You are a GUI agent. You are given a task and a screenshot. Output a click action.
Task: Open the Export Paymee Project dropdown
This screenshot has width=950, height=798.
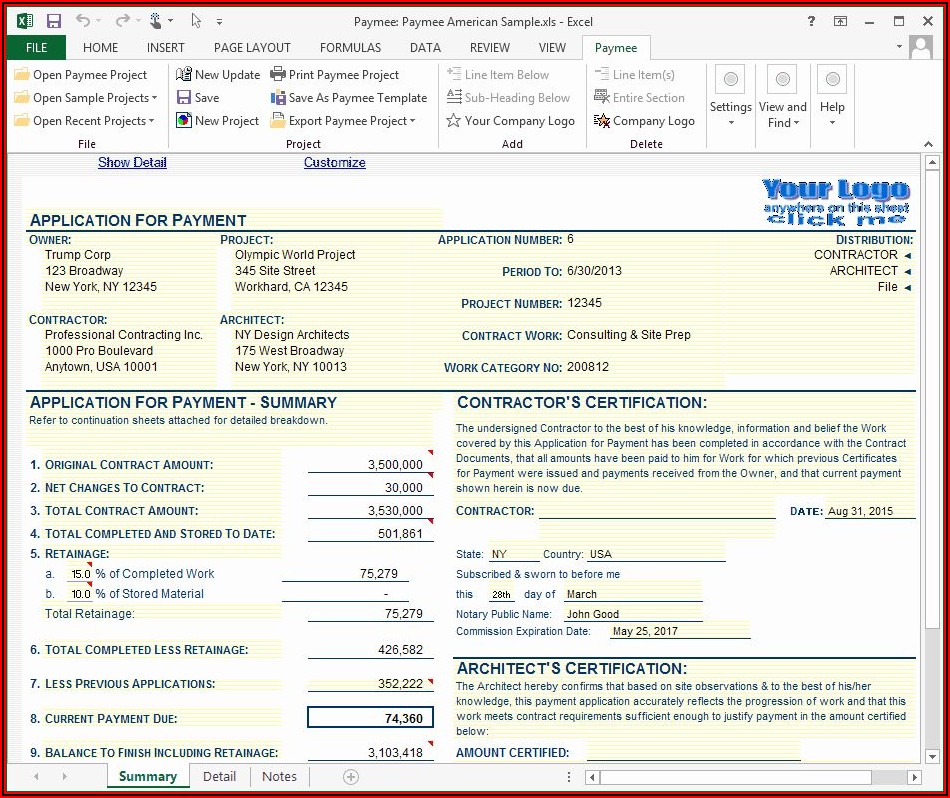(x=413, y=121)
